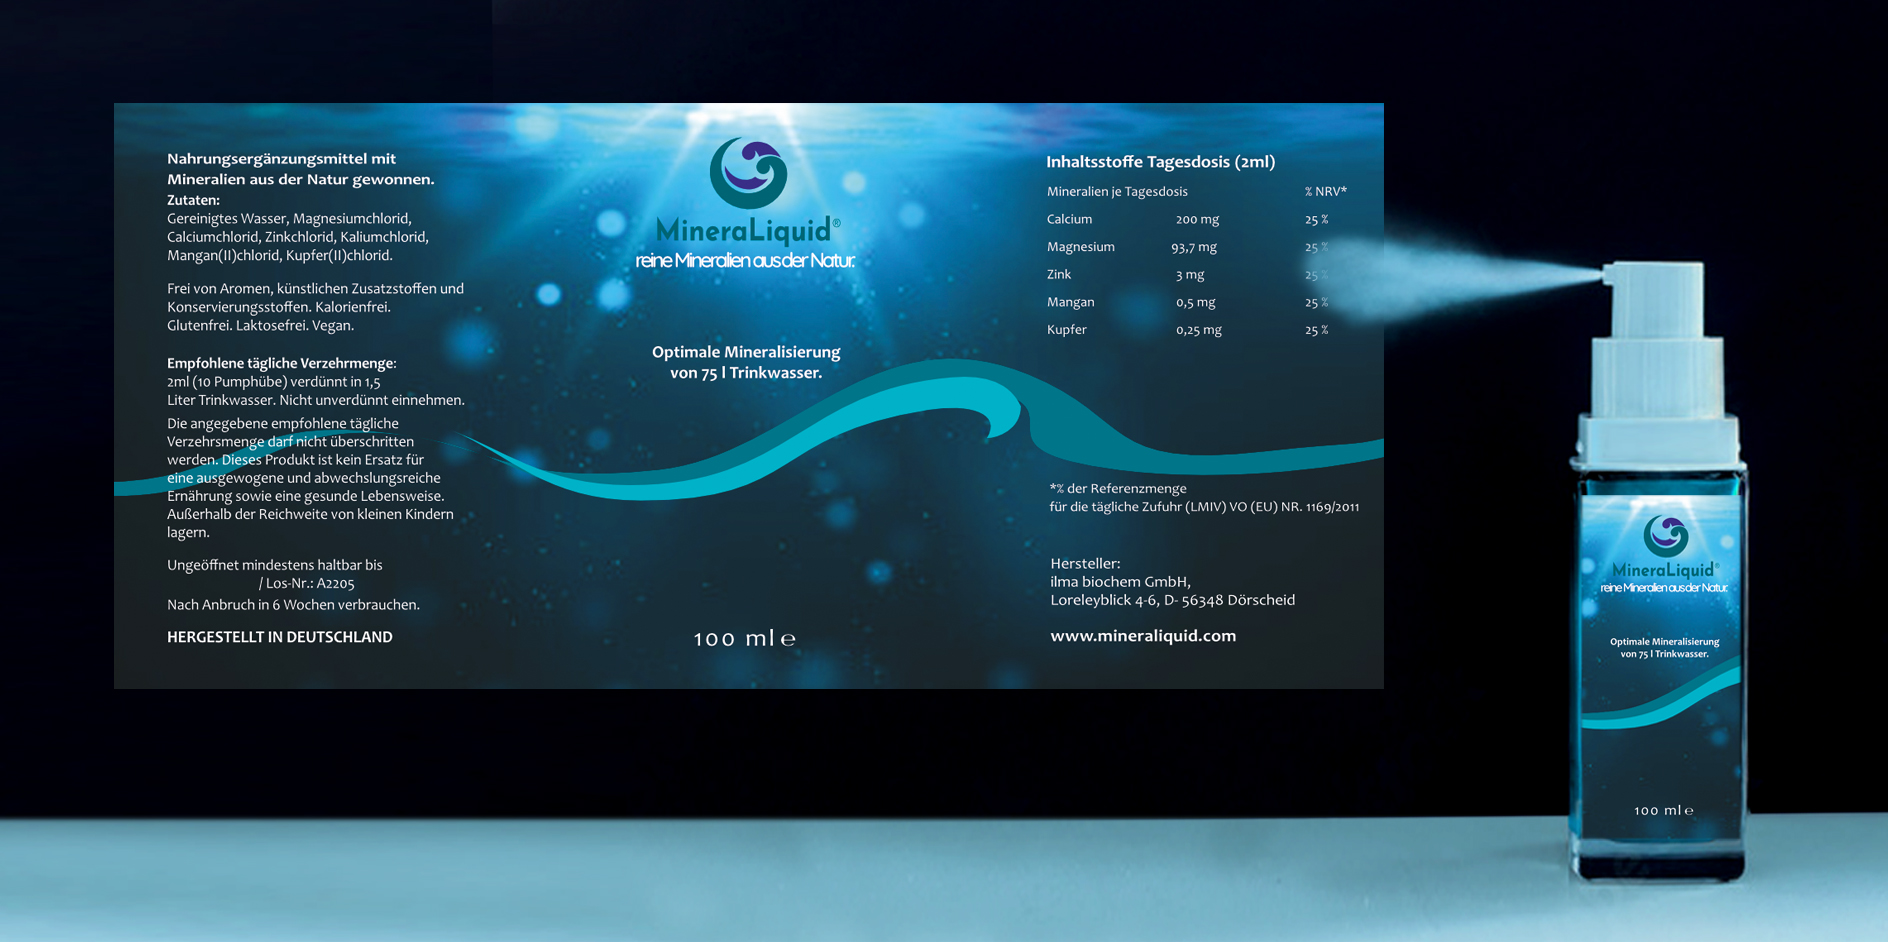The image size is (1888, 942).
Task: Click 'Nach Anbruch in 6 Wochen verbrauchen.' line
Action: [x=293, y=605]
